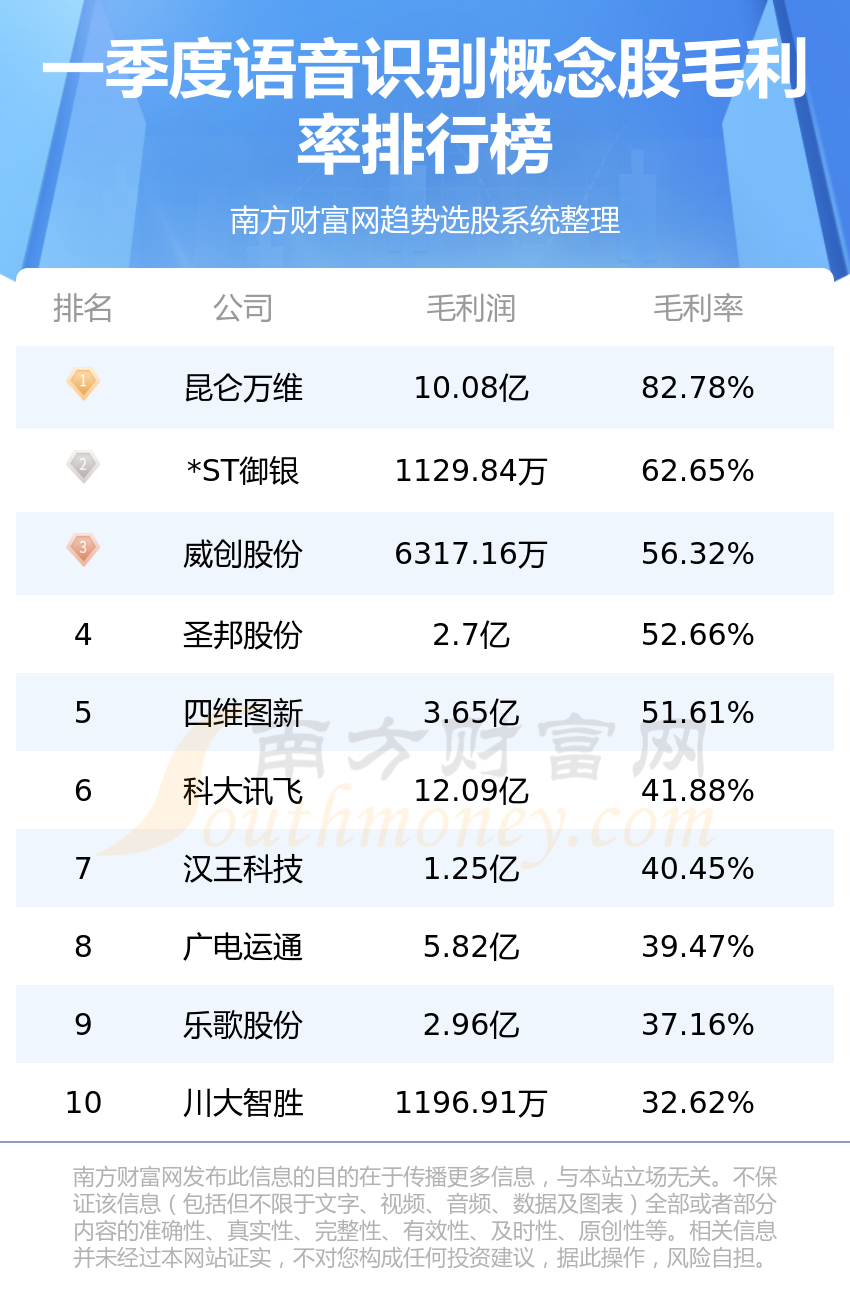
Task: Click the 毛利润 column header
Action: [x=471, y=308]
